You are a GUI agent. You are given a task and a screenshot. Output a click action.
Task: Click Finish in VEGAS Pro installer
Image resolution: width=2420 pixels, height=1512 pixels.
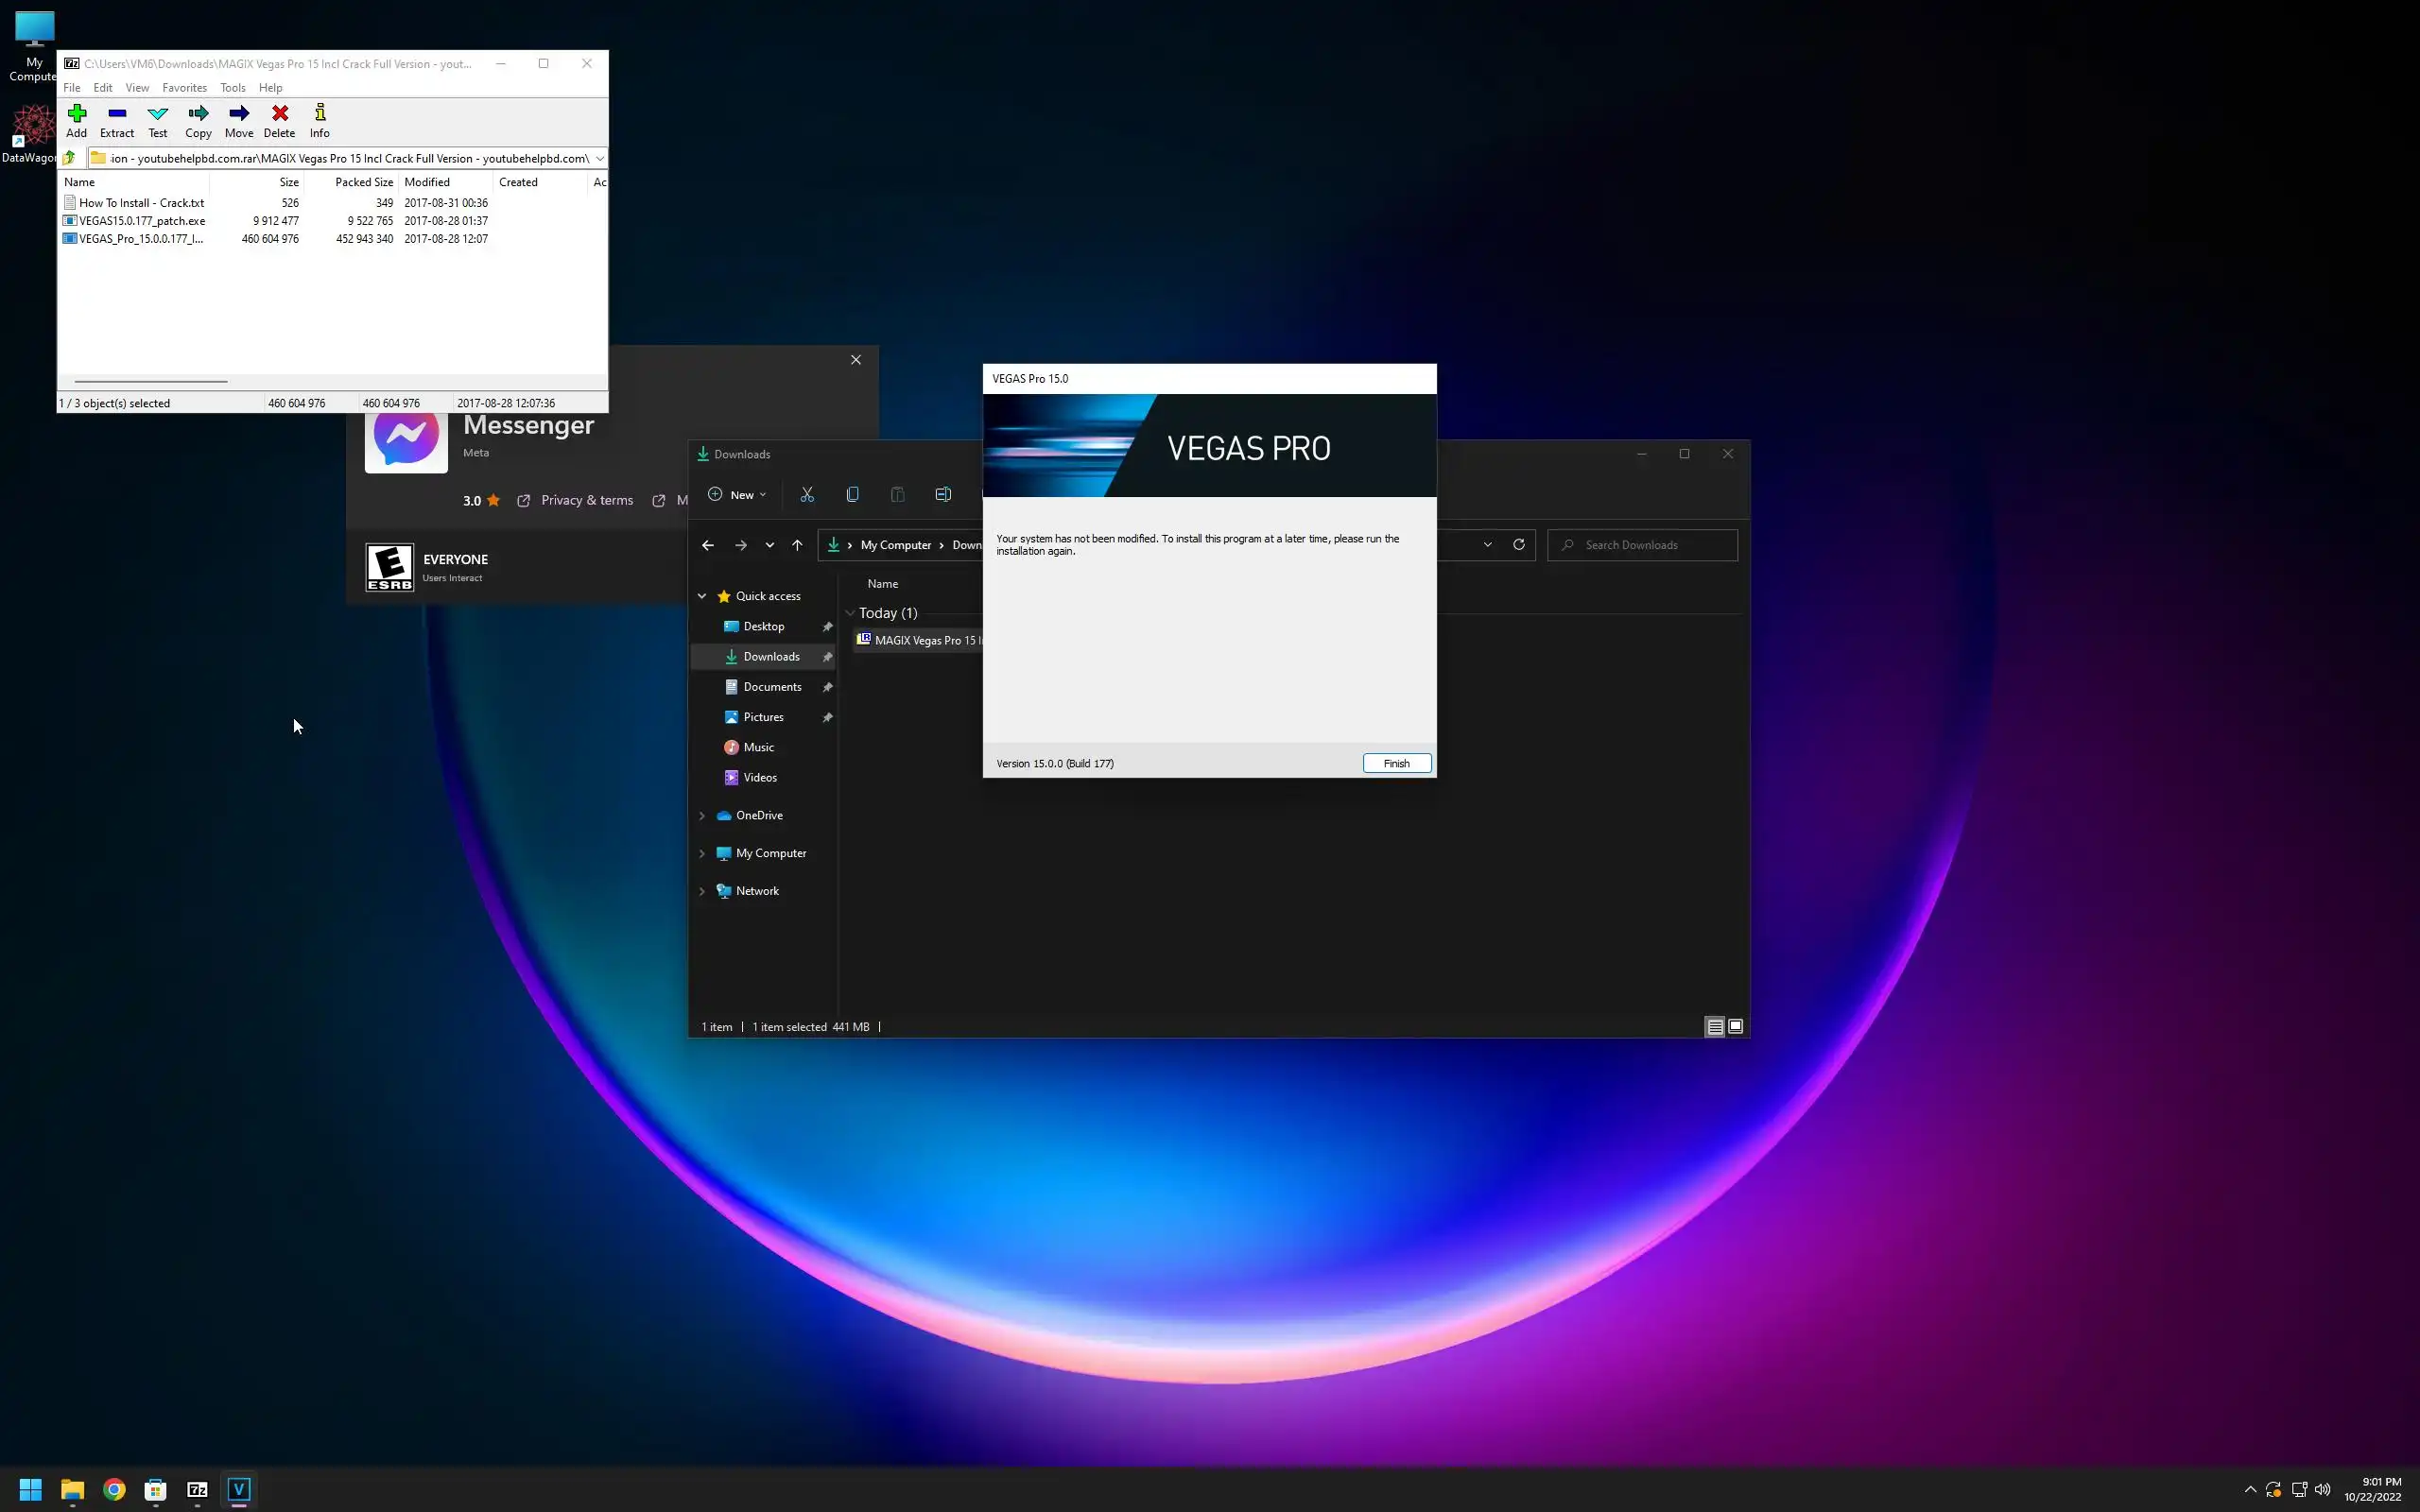(x=1396, y=763)
